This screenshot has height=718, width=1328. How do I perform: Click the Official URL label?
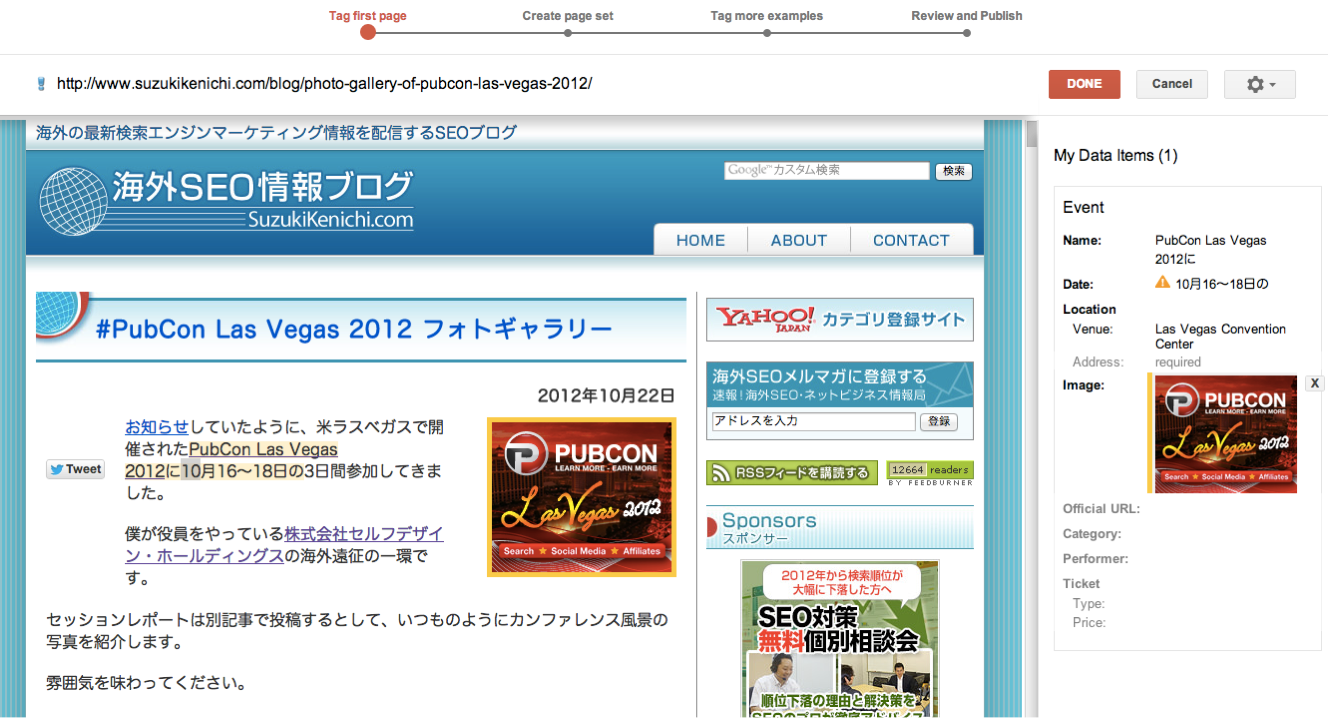pos(1101,509)
